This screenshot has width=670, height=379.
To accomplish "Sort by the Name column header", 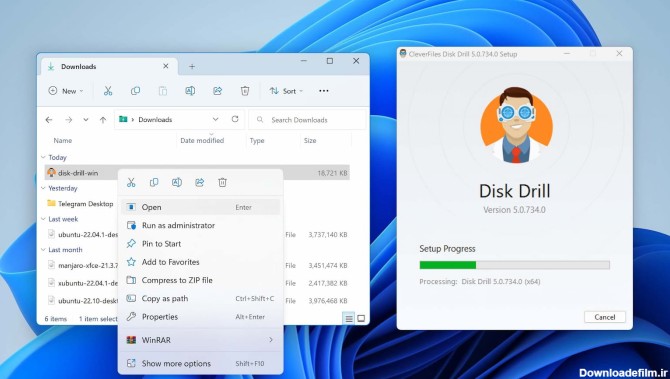I will pos(63,141).
